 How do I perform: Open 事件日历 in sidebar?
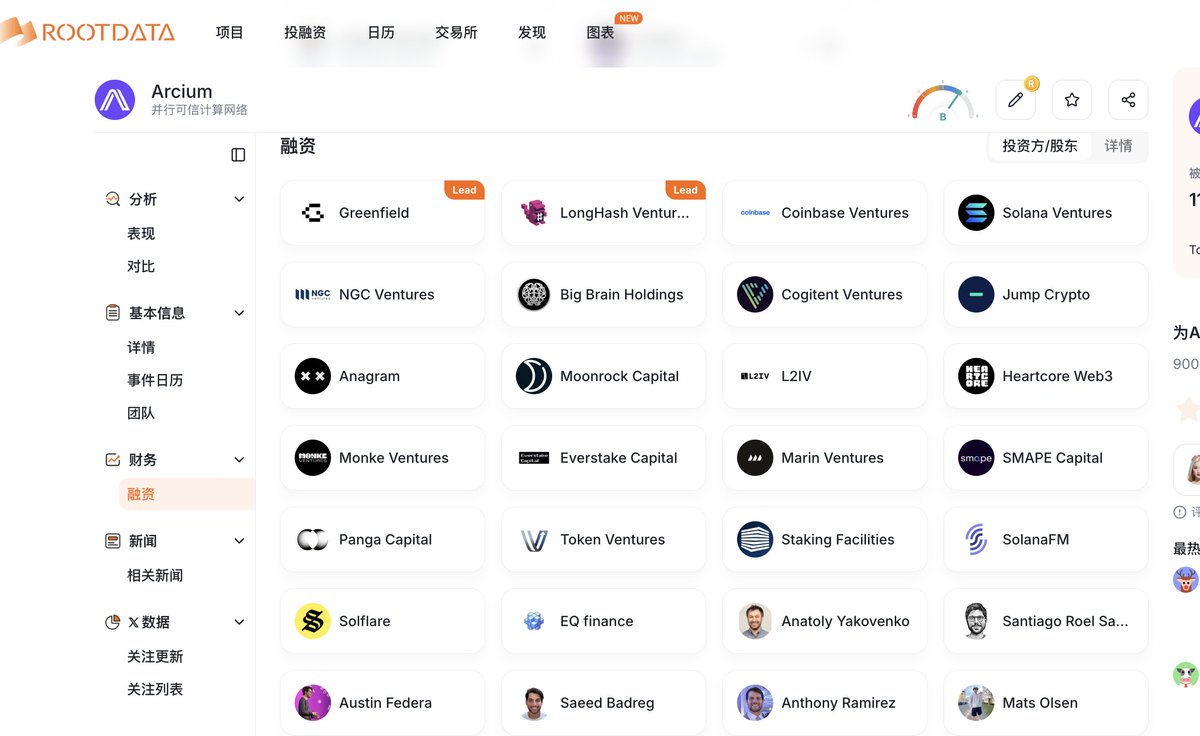point(155,380)
